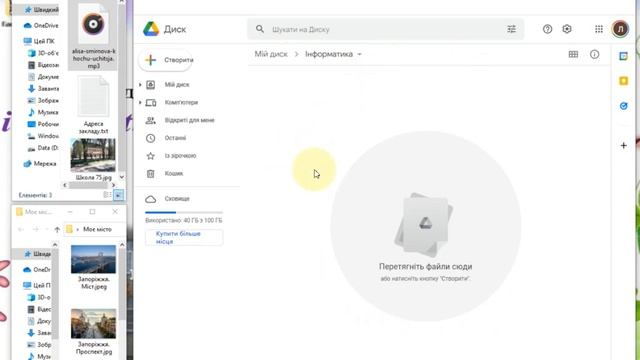Open Цей ПК in upper Explorer window
Screen dimensions: 640x360
click(39, 41)
